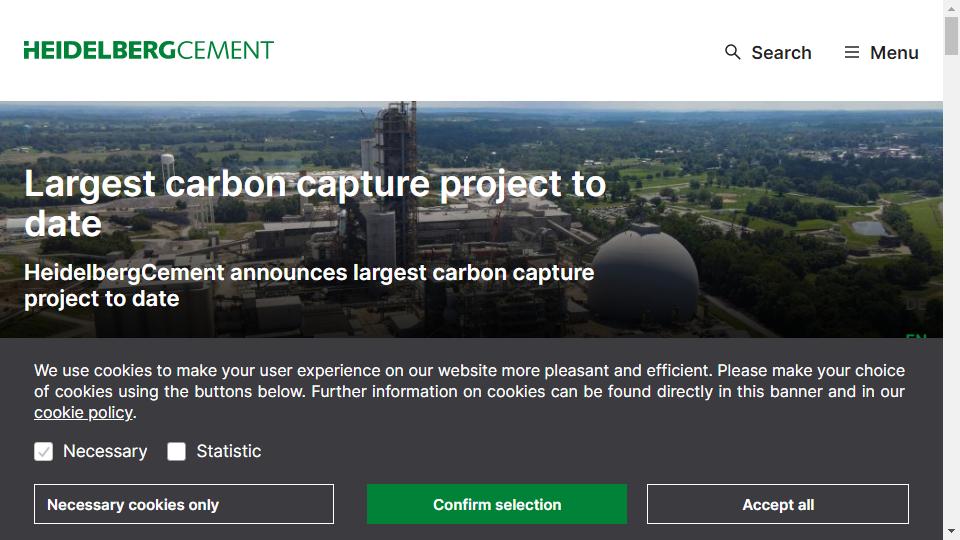Toggle the Necessary cookies checkbox
The image size is (960, 540).
pos(43,452)
